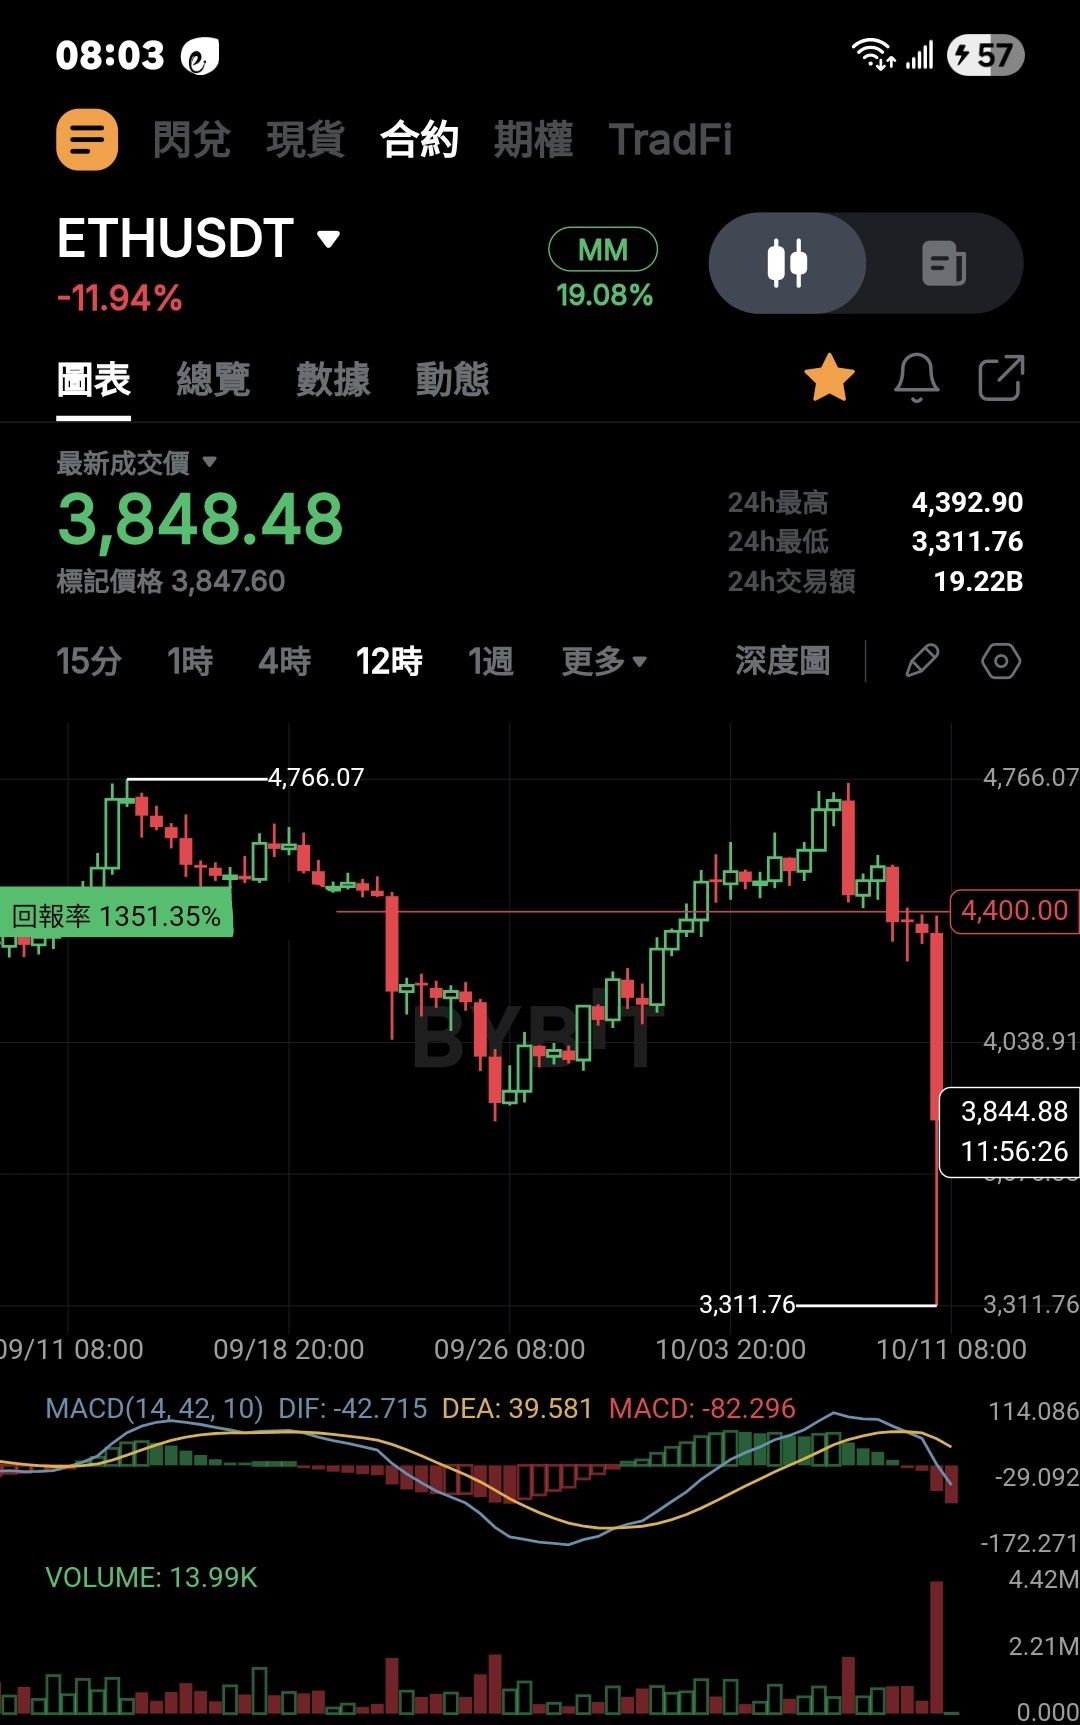Open the TradFi tab

tap(671, 139)
